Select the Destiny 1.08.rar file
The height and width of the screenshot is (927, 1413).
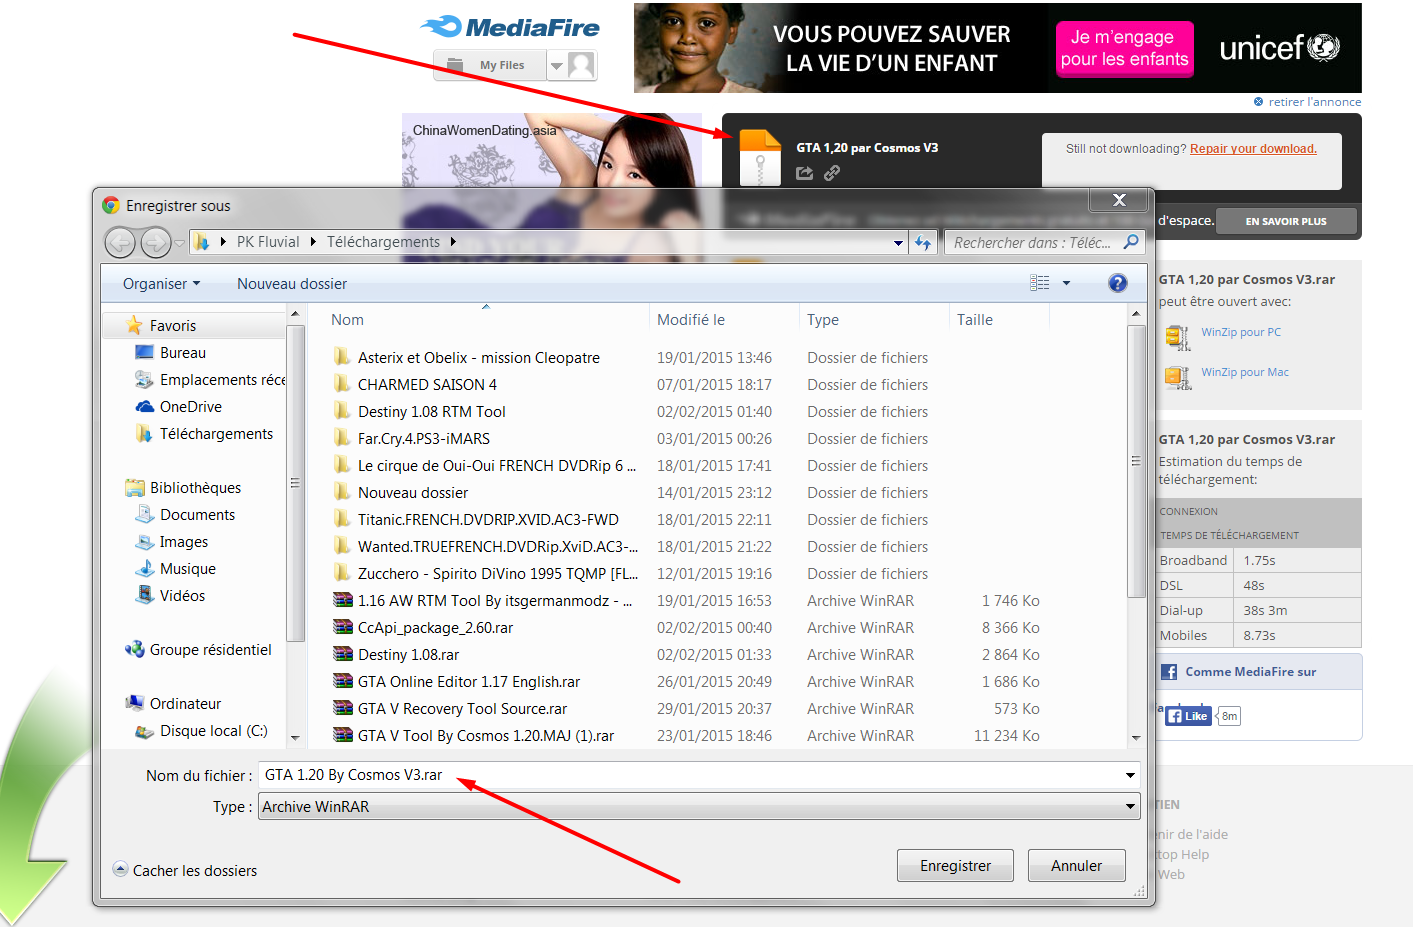pos(408,655)
